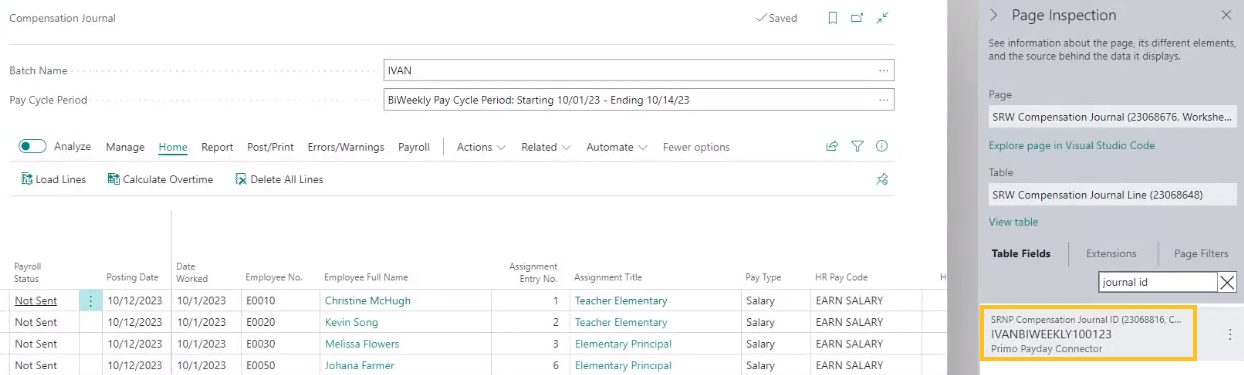Open the Errors/Warnings menu

(x=345, y=147)
